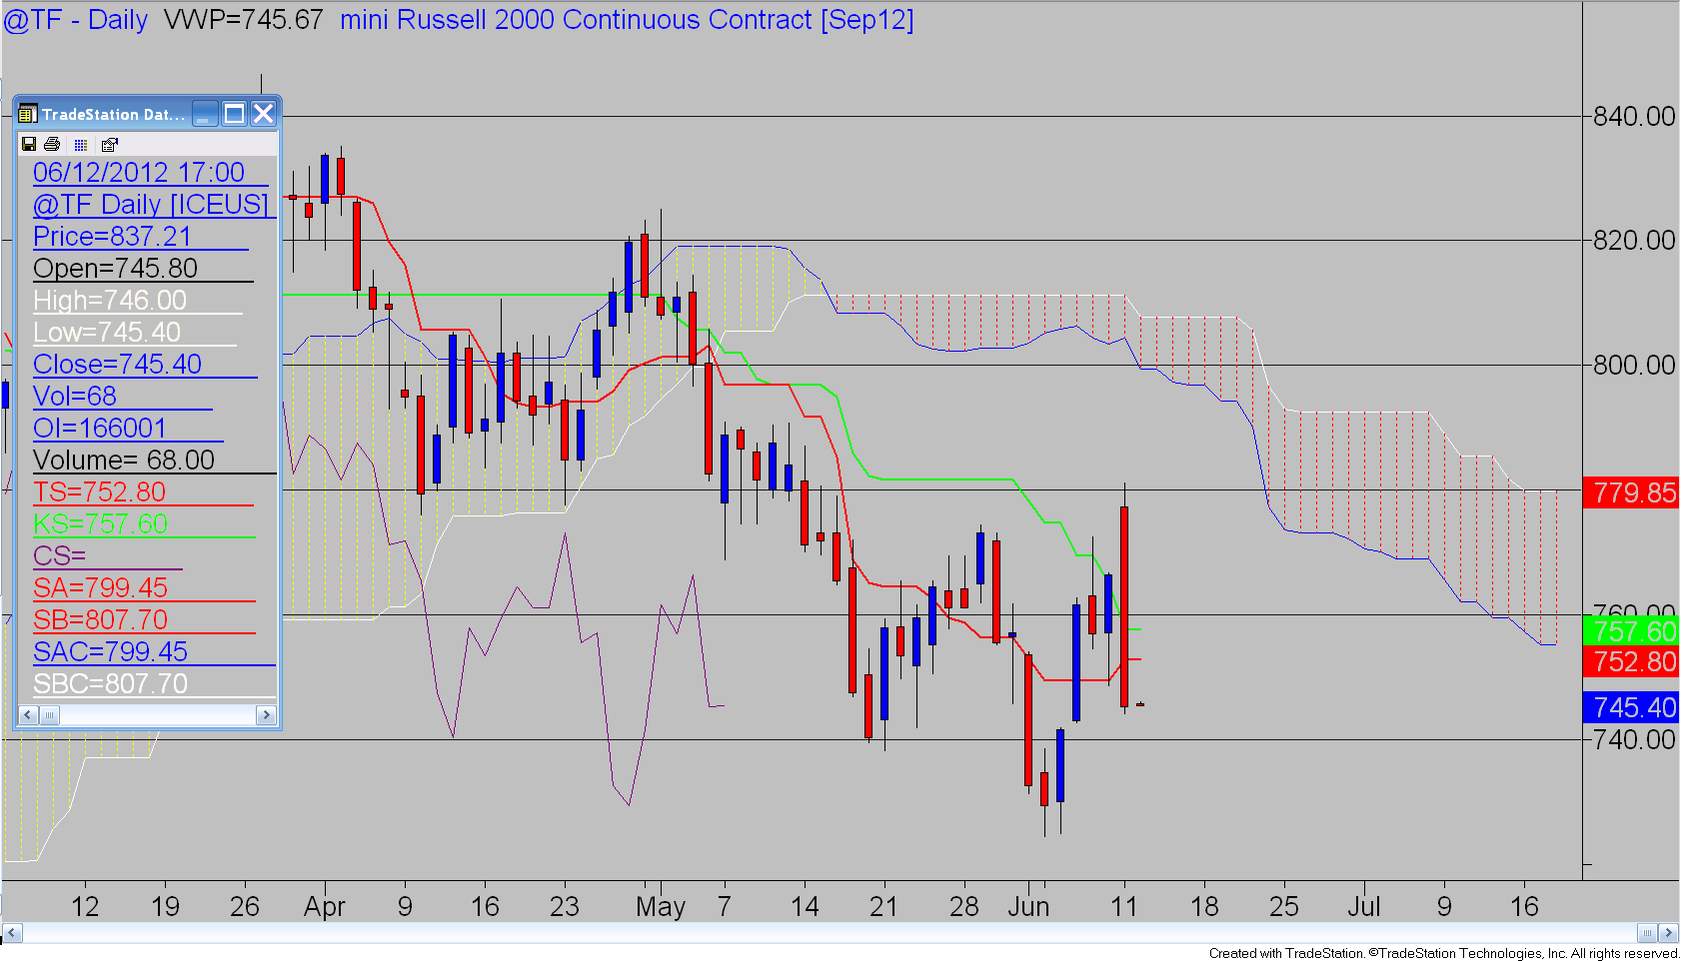The image size is (1681, 961).
Task: Open the Data Window properties icon
Action: coord(109,145)
